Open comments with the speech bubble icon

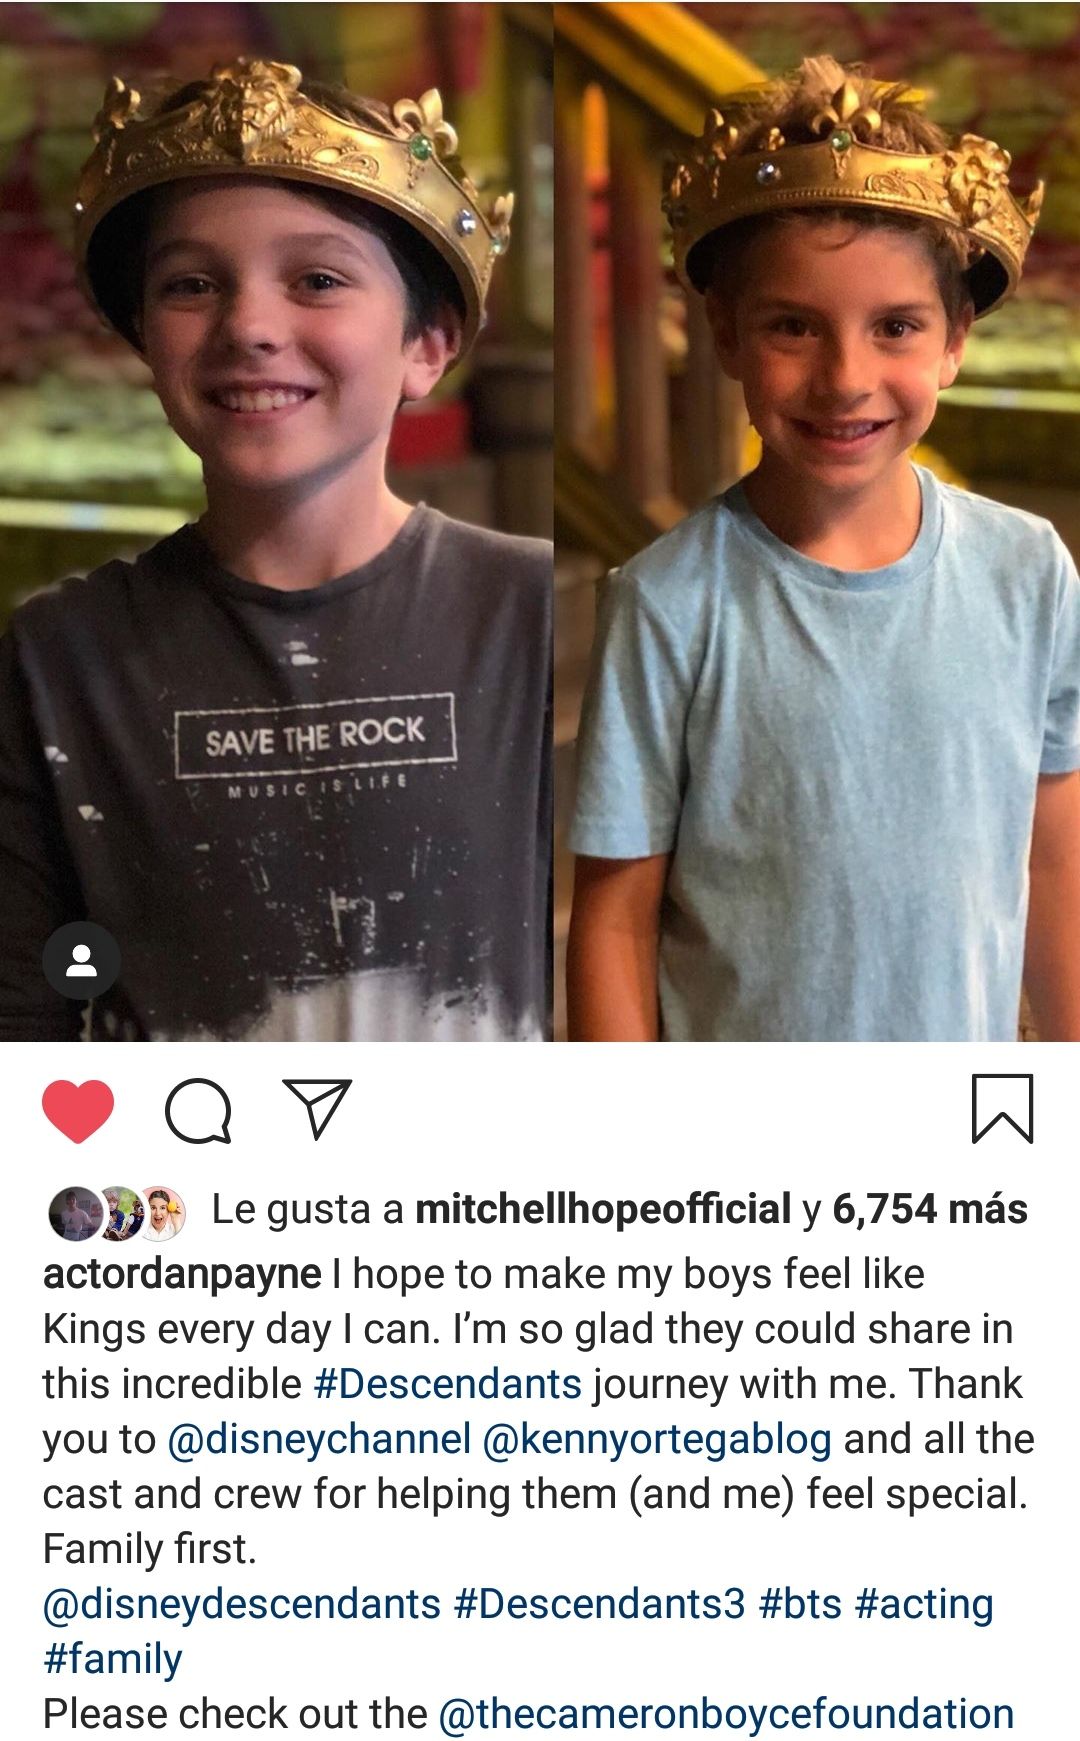[x=198, y=1111]
